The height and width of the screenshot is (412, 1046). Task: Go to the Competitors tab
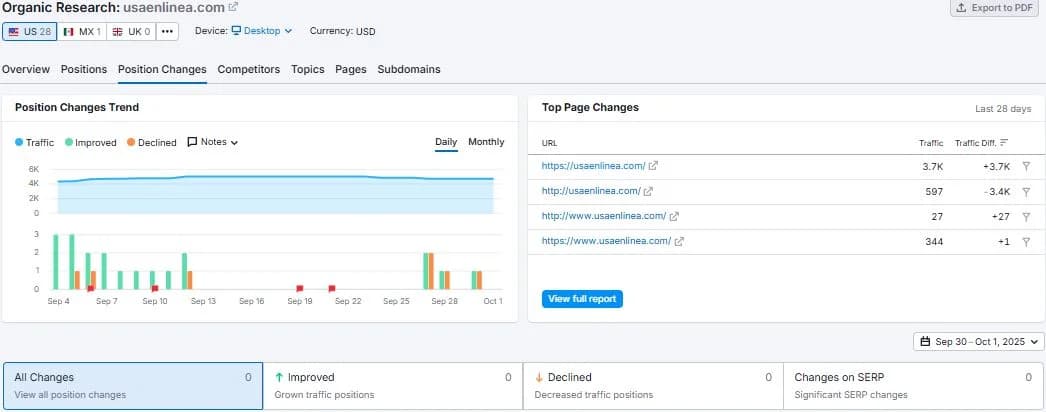[x=249, y=69]
